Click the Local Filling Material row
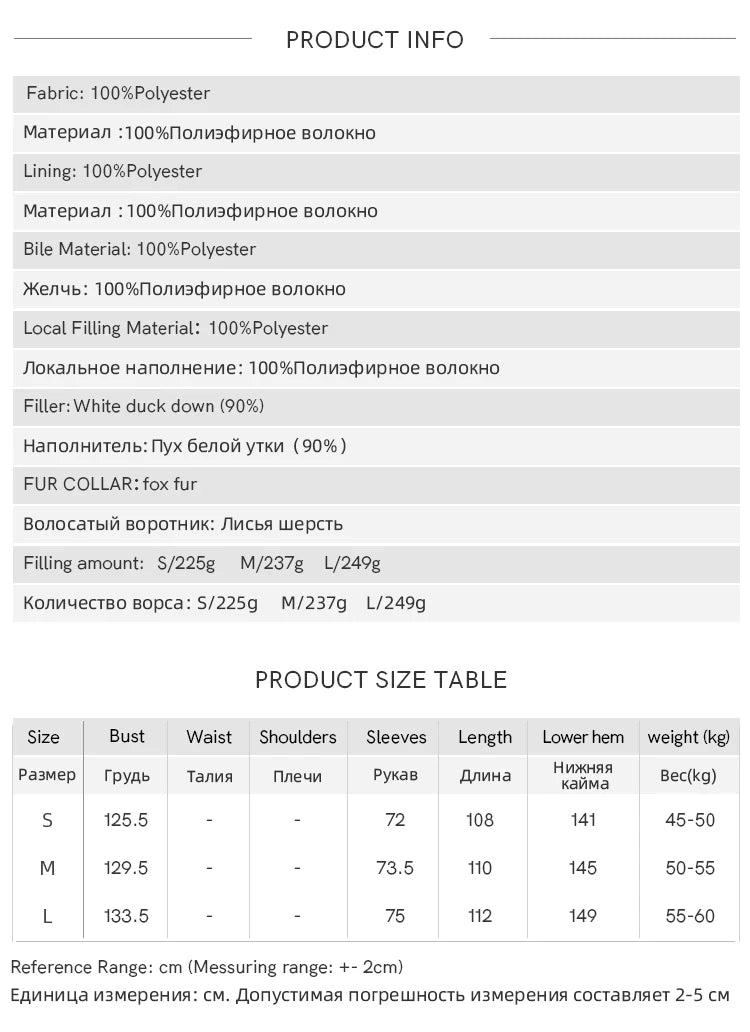The width and height of the screenshot is (750, 1032). coord(376,328)
